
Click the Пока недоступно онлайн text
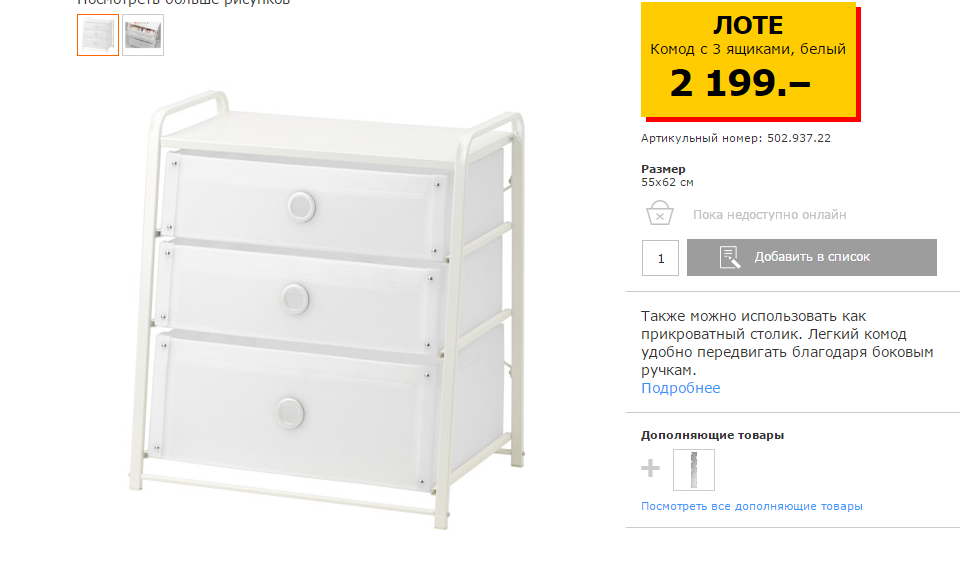tap(770, 215)
